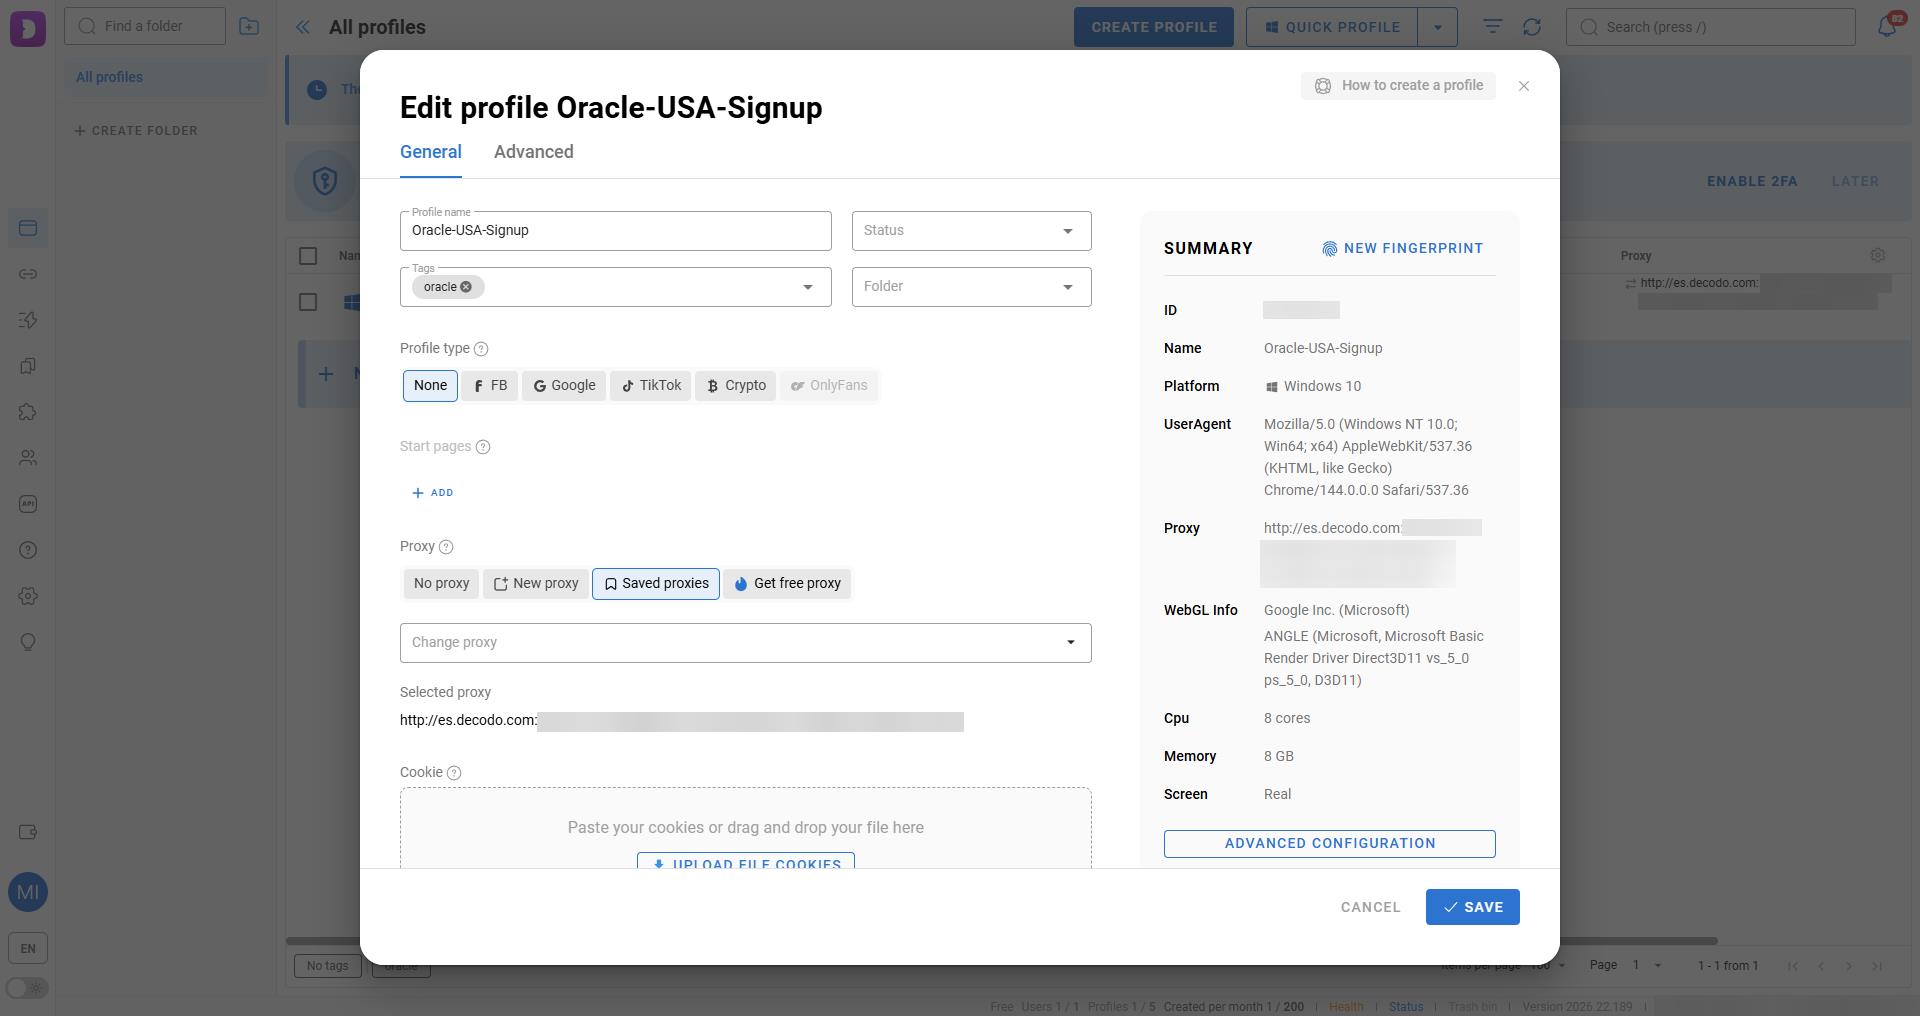Open Advanced Configuration
1920x1016 pixels.
1329,844
